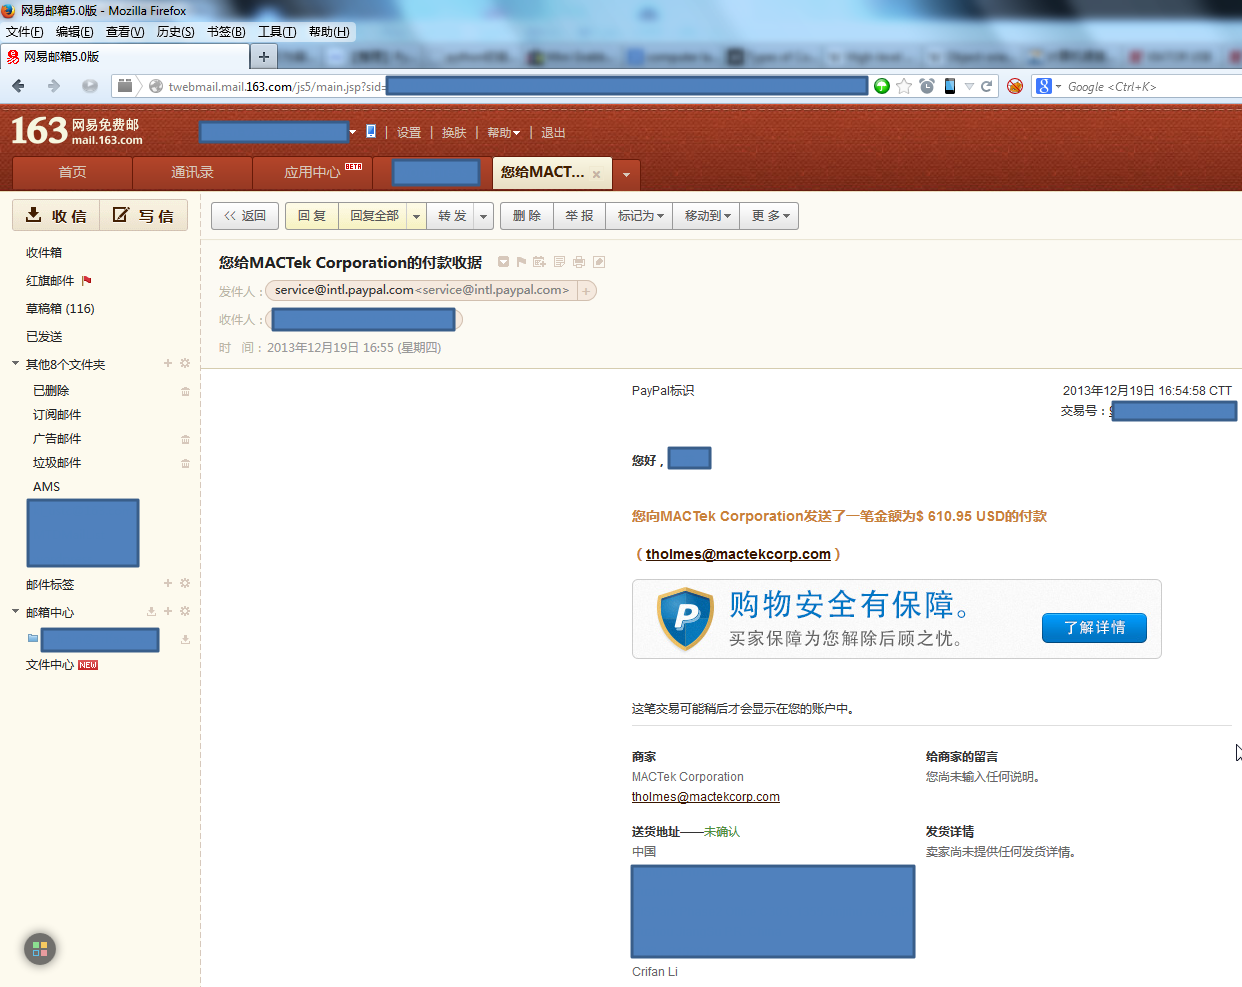Click bold tholmes@mactekcorp.com link in parentheses
The height and width of the screenshot is (987, 1242).
(738, 554)
